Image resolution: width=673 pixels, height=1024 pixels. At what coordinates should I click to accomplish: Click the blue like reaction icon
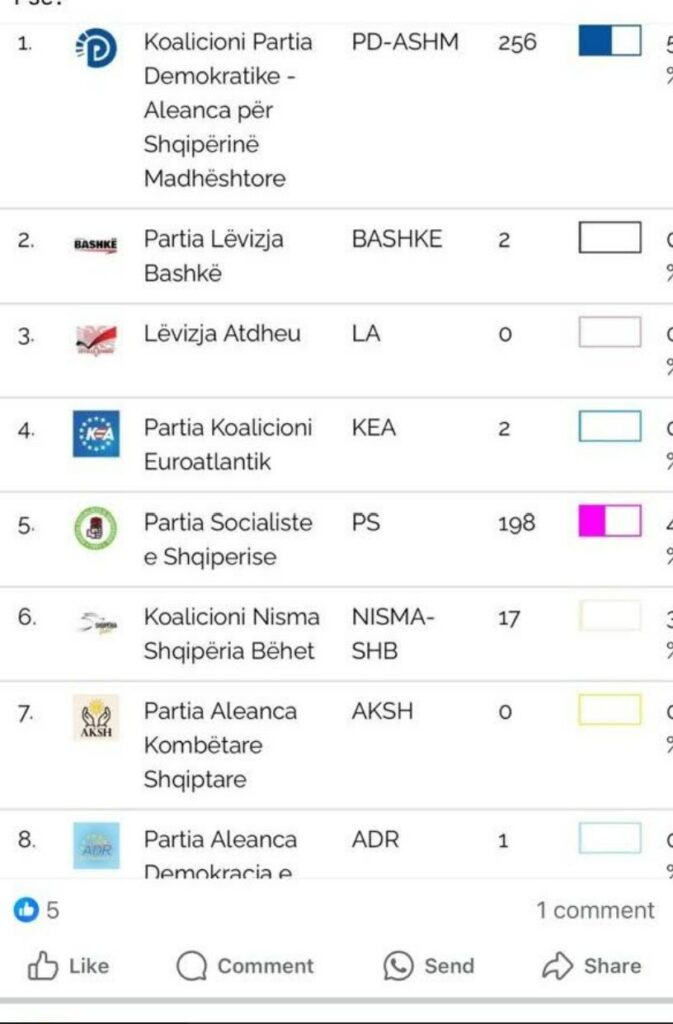click(x=26, y=909)
